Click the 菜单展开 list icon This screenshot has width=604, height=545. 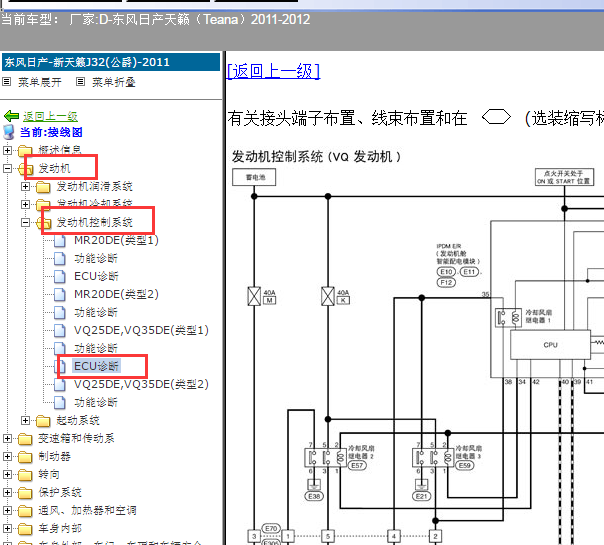point(7,82)
